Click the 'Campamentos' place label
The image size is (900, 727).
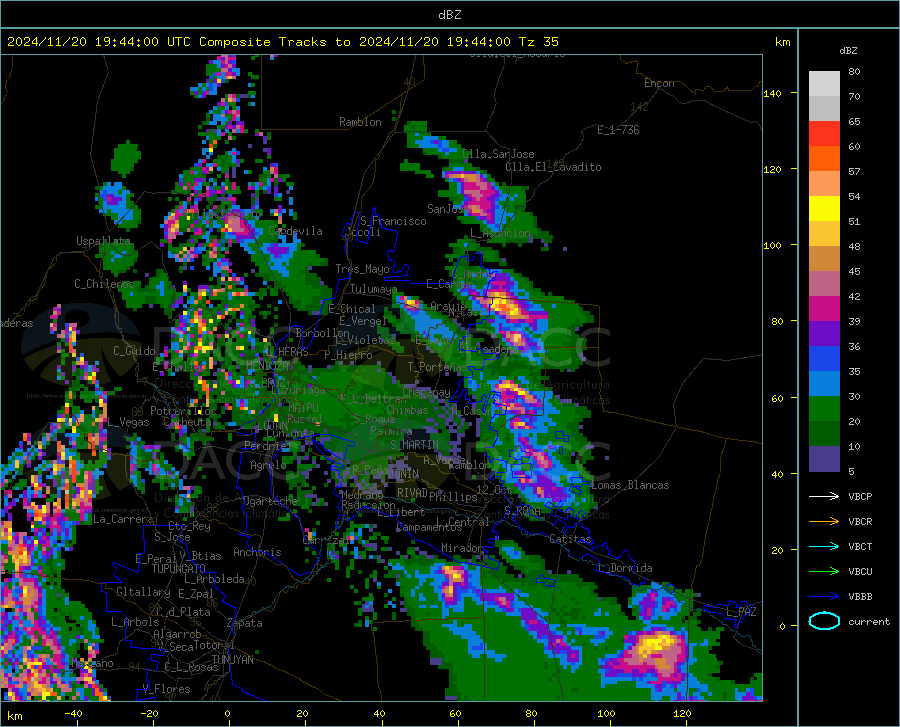(429, 527)
